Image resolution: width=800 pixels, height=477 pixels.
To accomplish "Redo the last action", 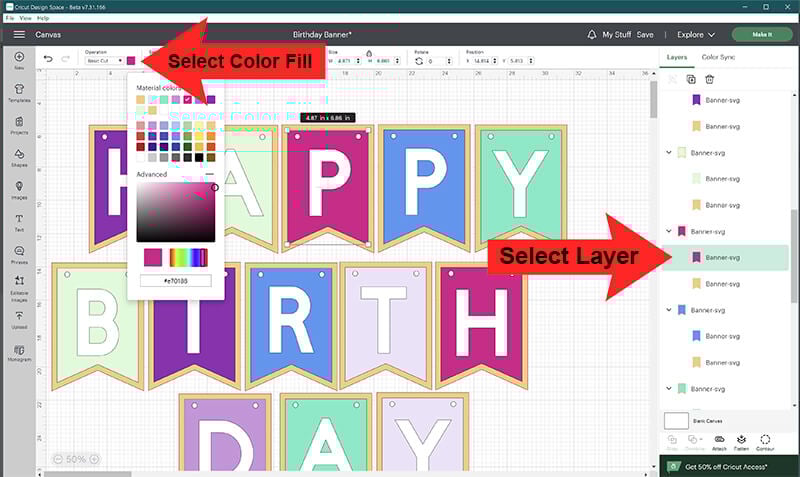I will point(65,59).
